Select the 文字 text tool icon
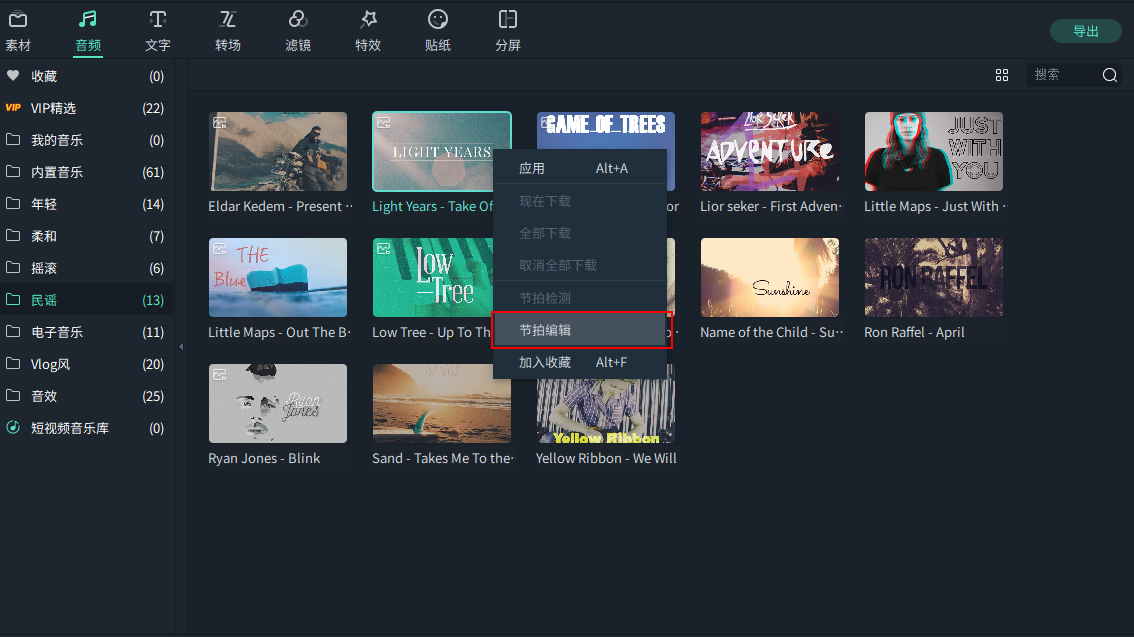1134x637 pixels. tap(158, 20)
